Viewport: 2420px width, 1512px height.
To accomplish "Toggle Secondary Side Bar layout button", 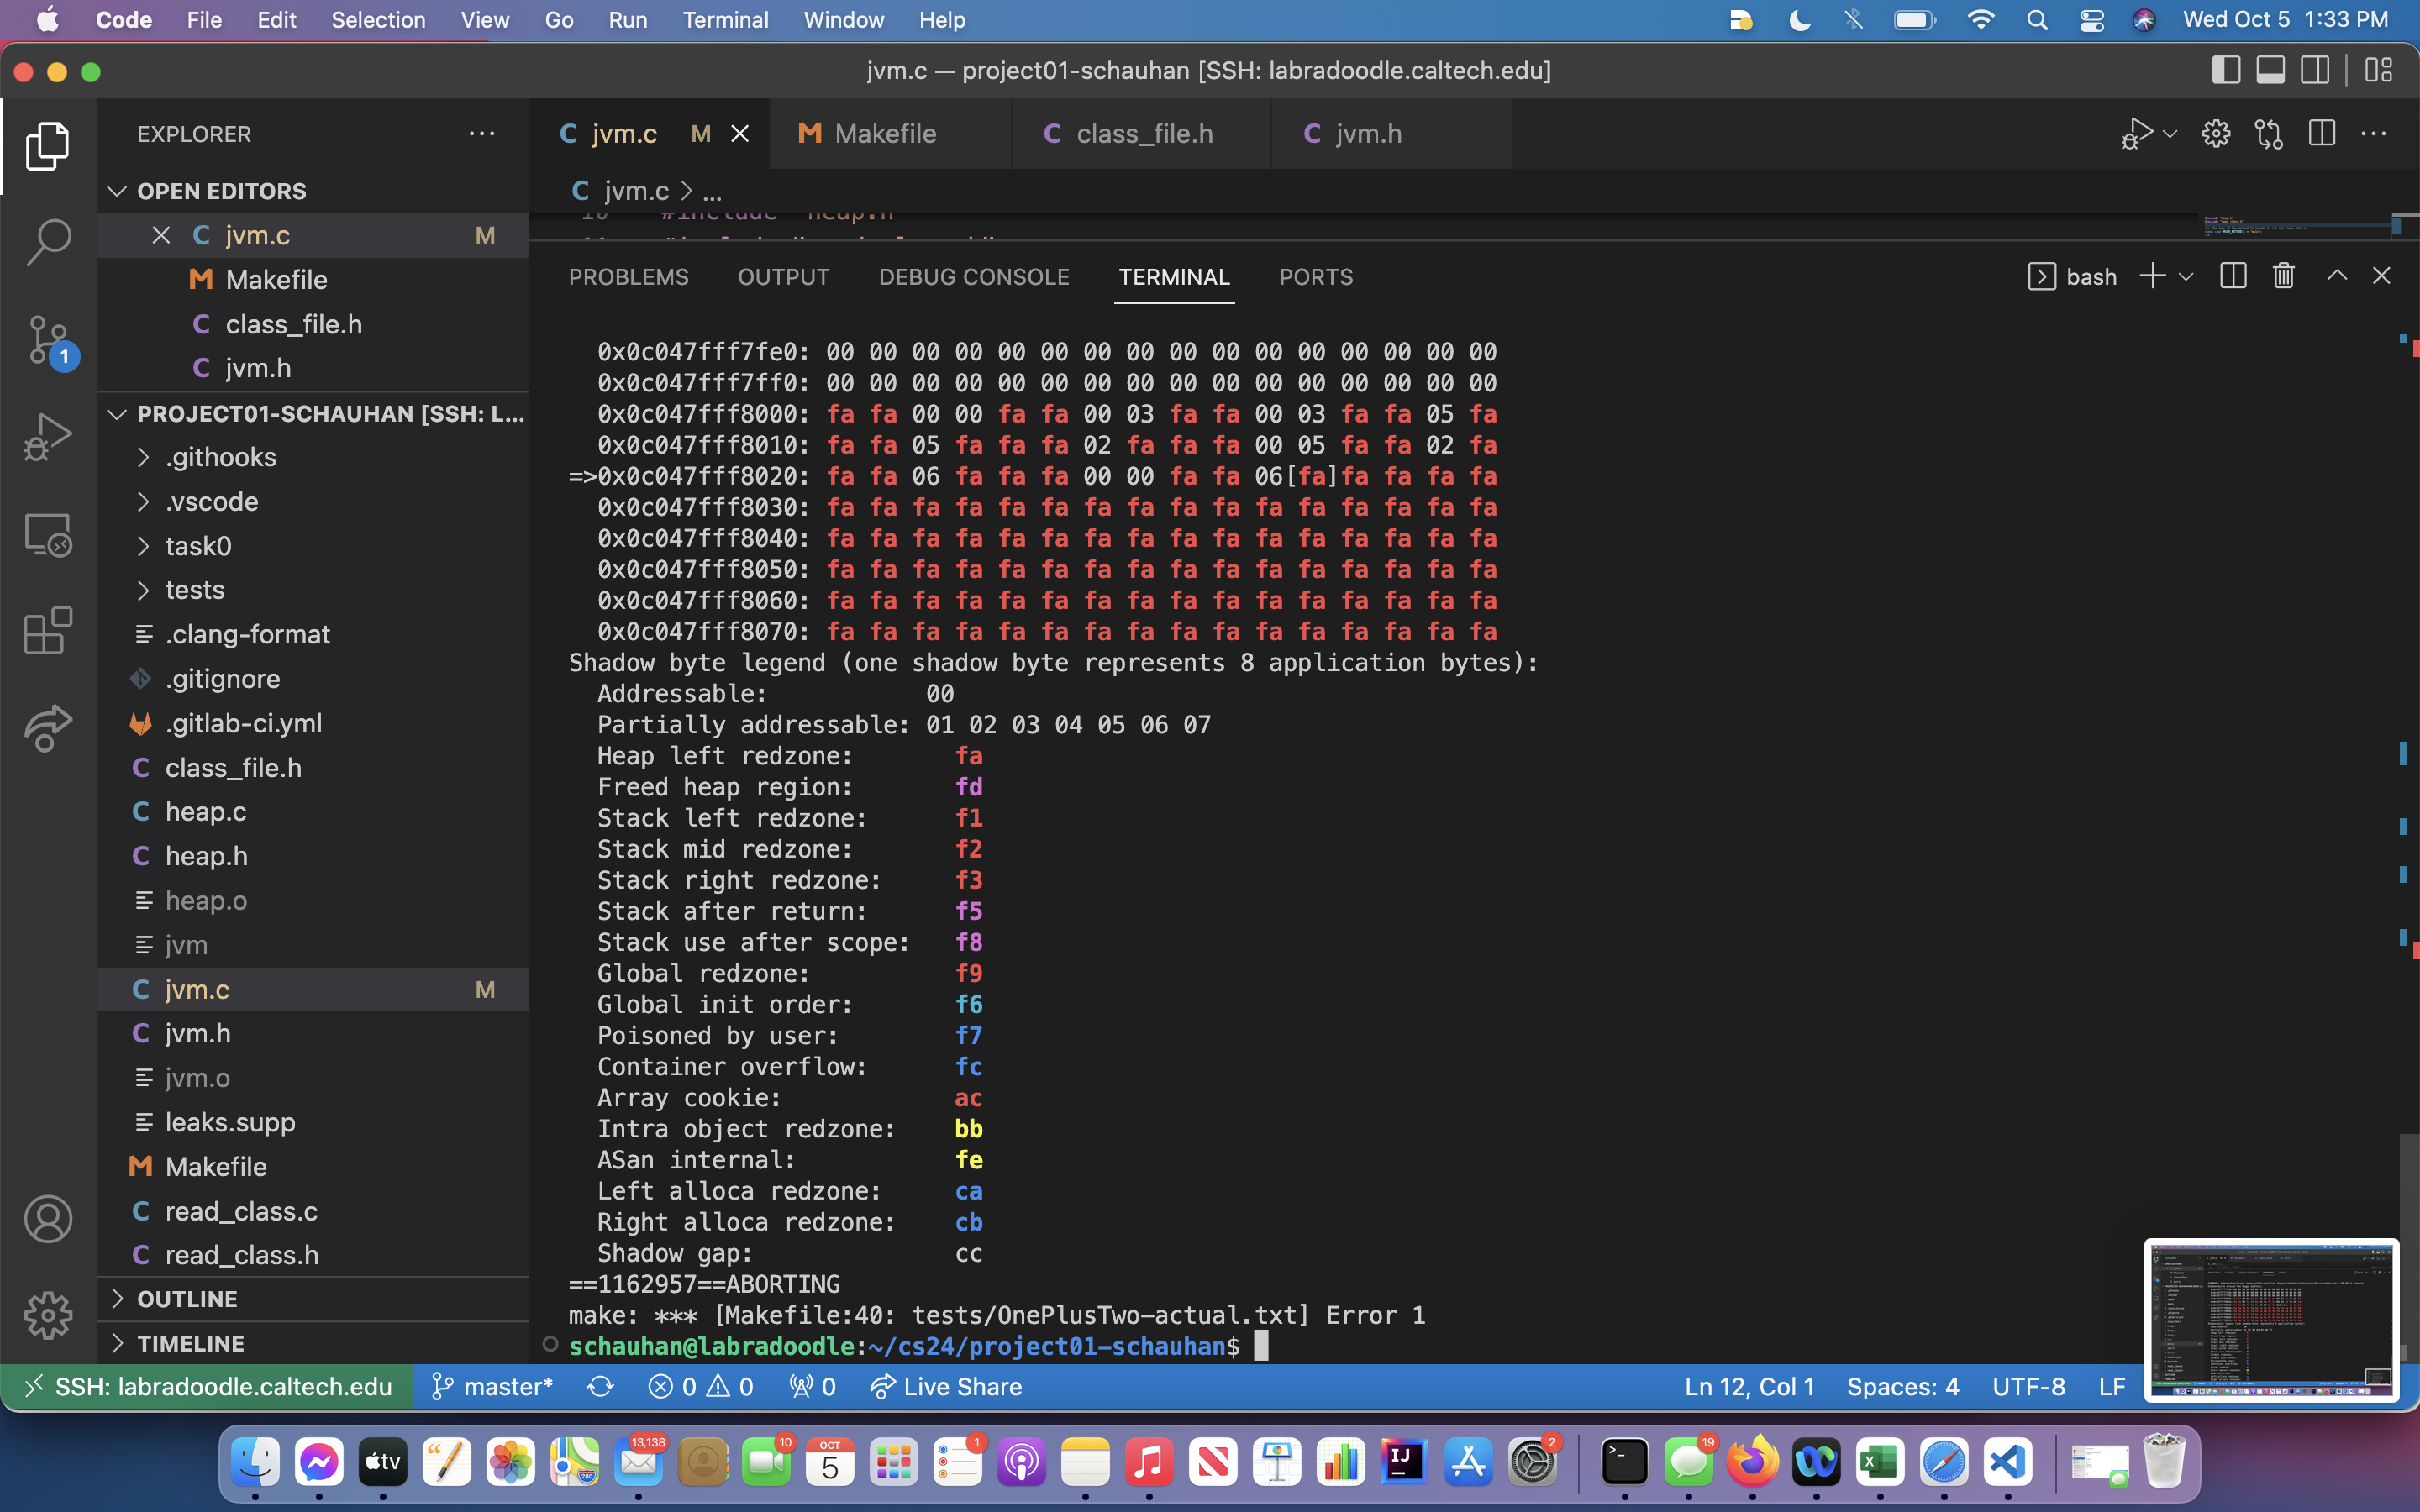I will [2315, 70].
